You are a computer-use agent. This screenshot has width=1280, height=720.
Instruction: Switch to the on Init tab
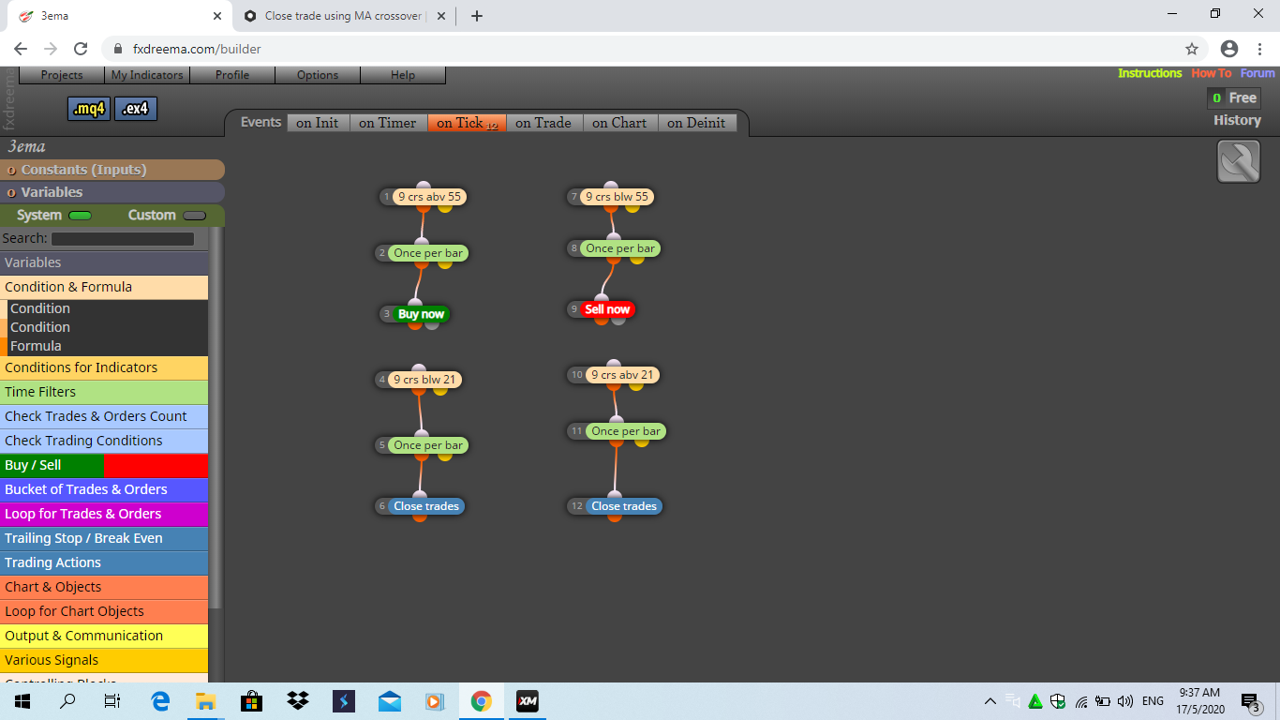317,123
